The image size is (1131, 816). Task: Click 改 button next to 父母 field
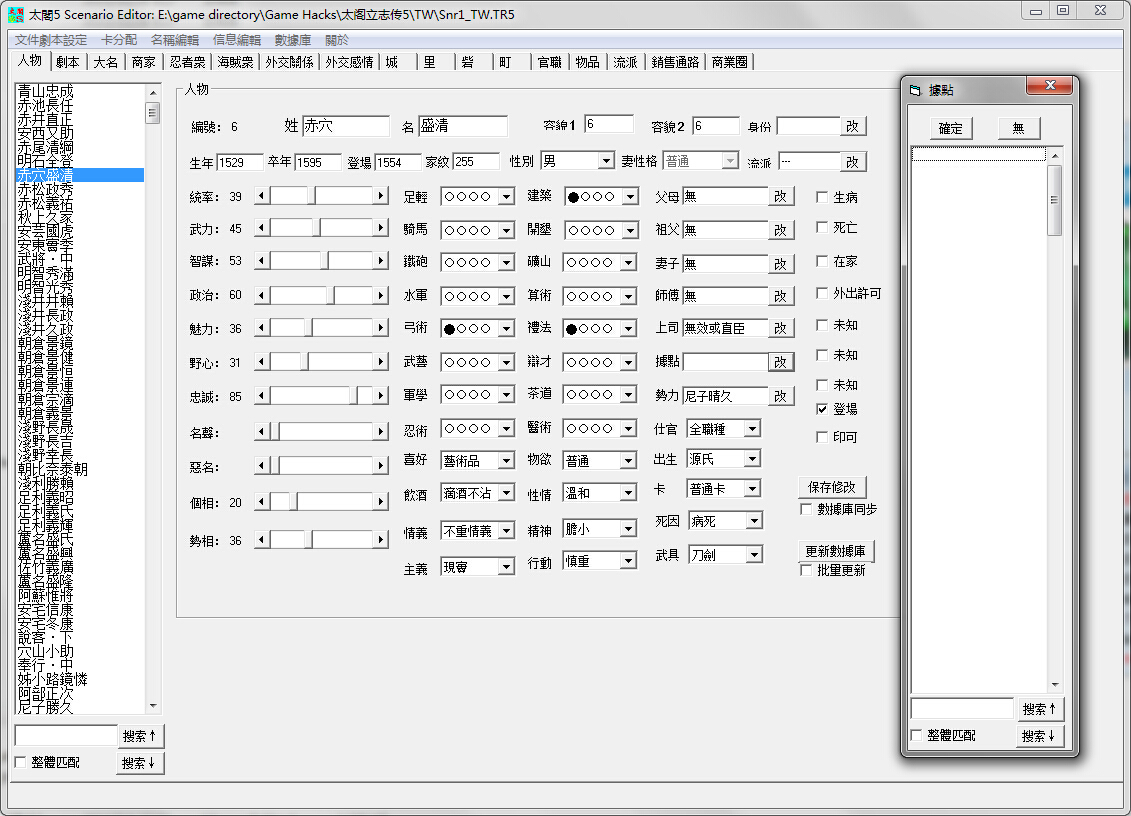(781, 198)
